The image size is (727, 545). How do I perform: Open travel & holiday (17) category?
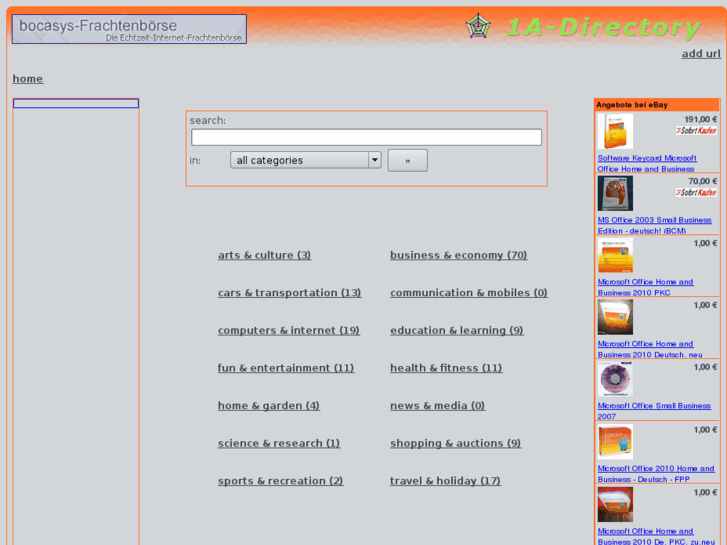[445, 481]
